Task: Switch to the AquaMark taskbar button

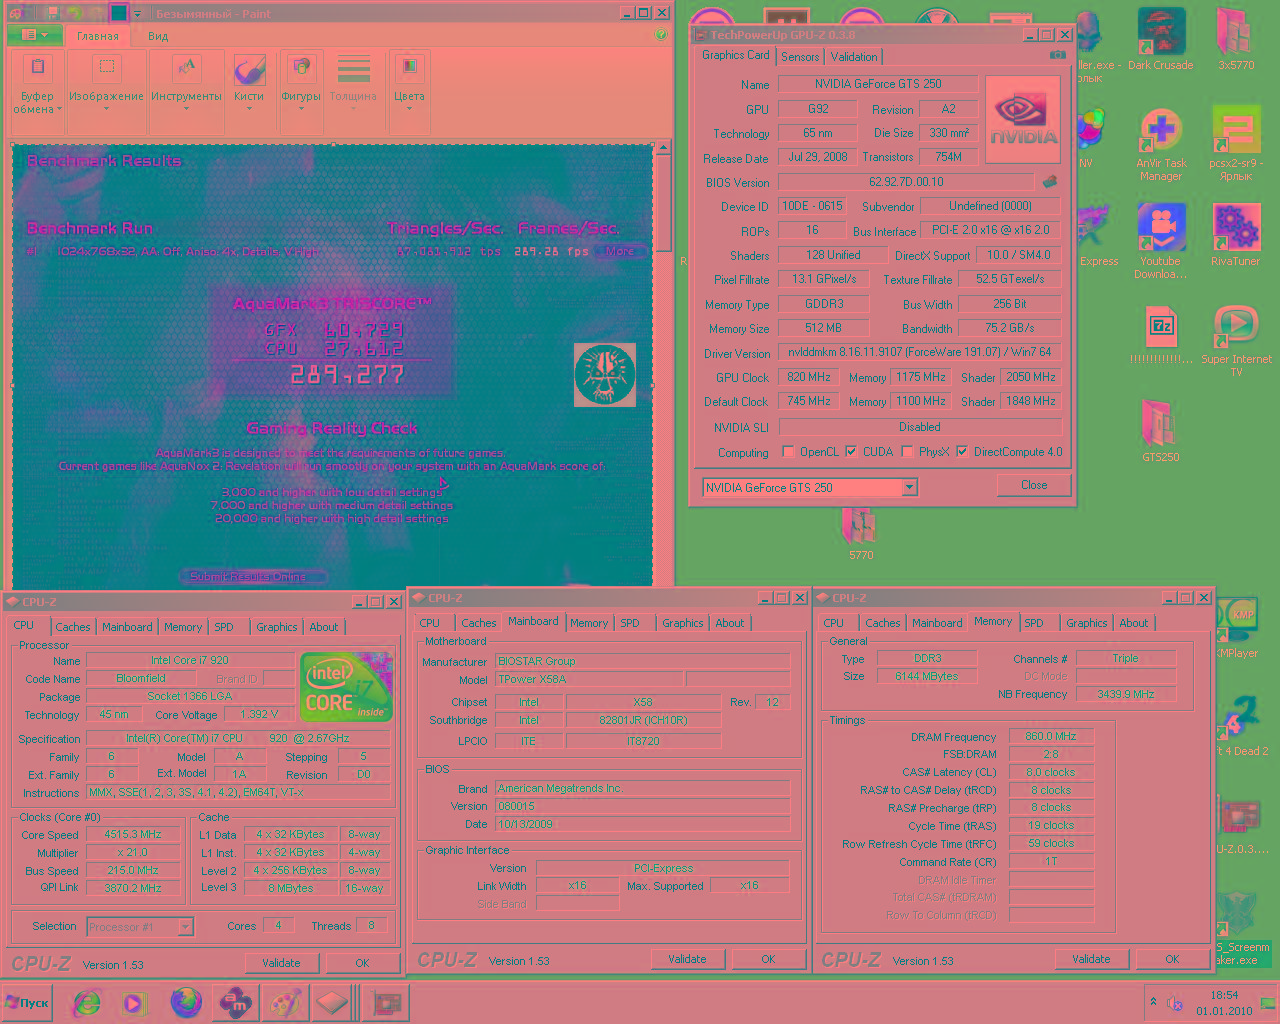Action: point(236,1003)
